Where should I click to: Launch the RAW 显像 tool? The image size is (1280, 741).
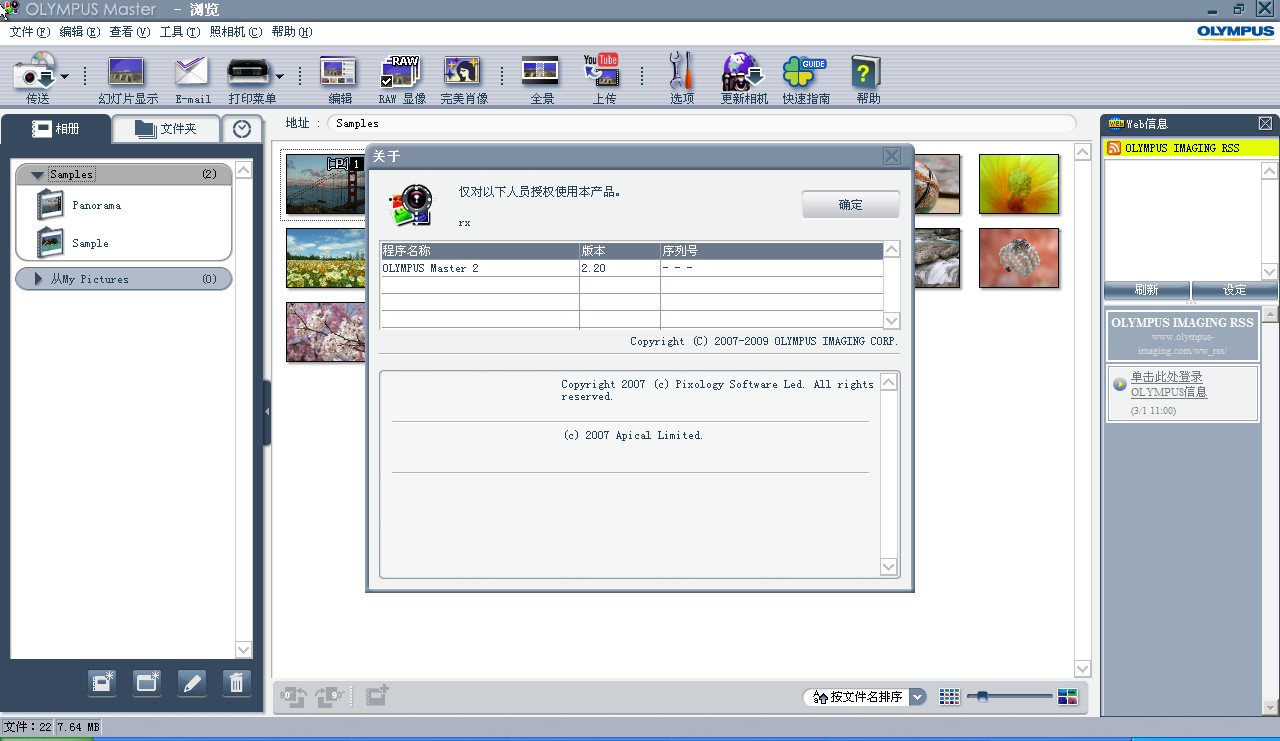(400, 72)
